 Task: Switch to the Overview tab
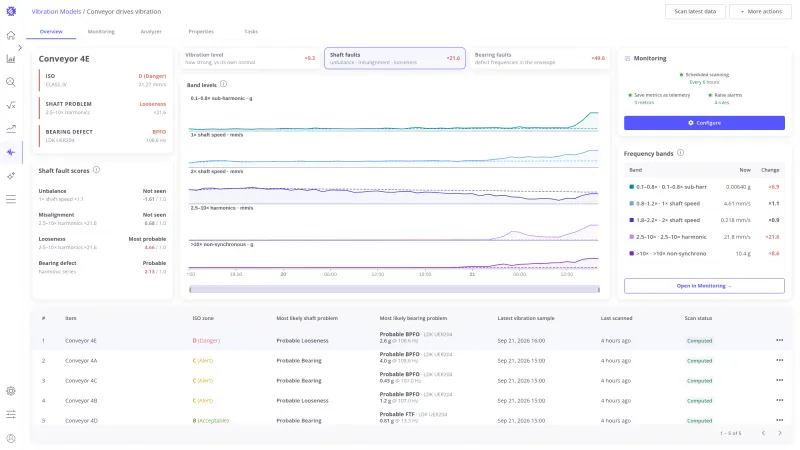point(51,32)
